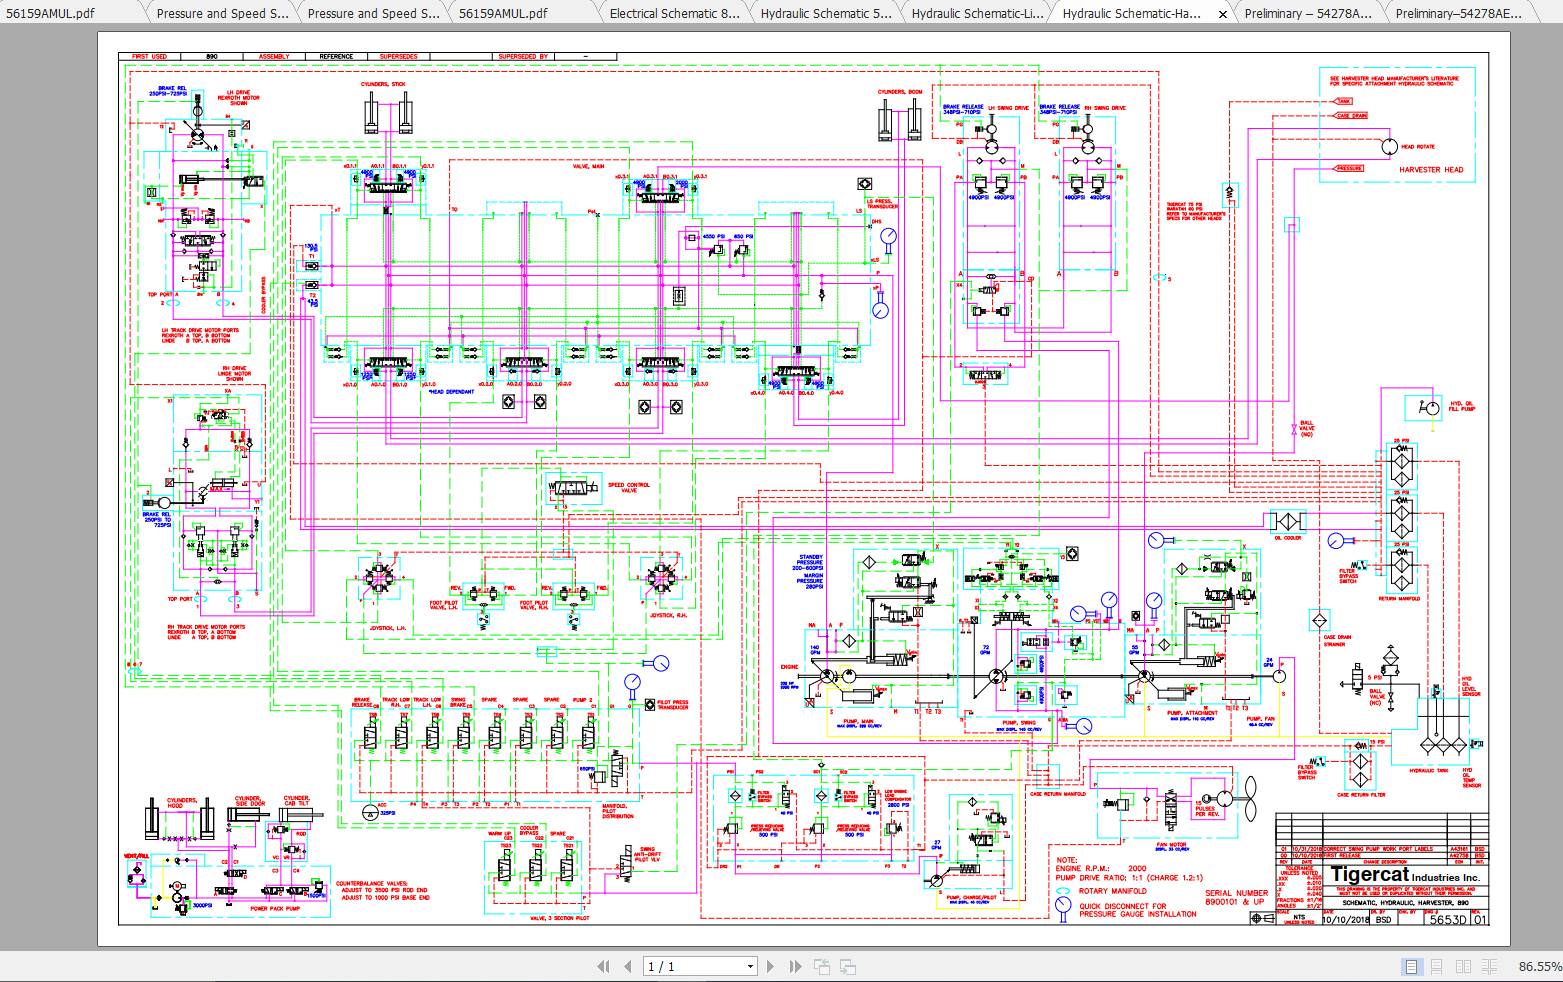Viewport: 1563px width, 982px height.
Task: Enable continuous page view mode
Action: pyautogui.click(x=1436, y=967)
